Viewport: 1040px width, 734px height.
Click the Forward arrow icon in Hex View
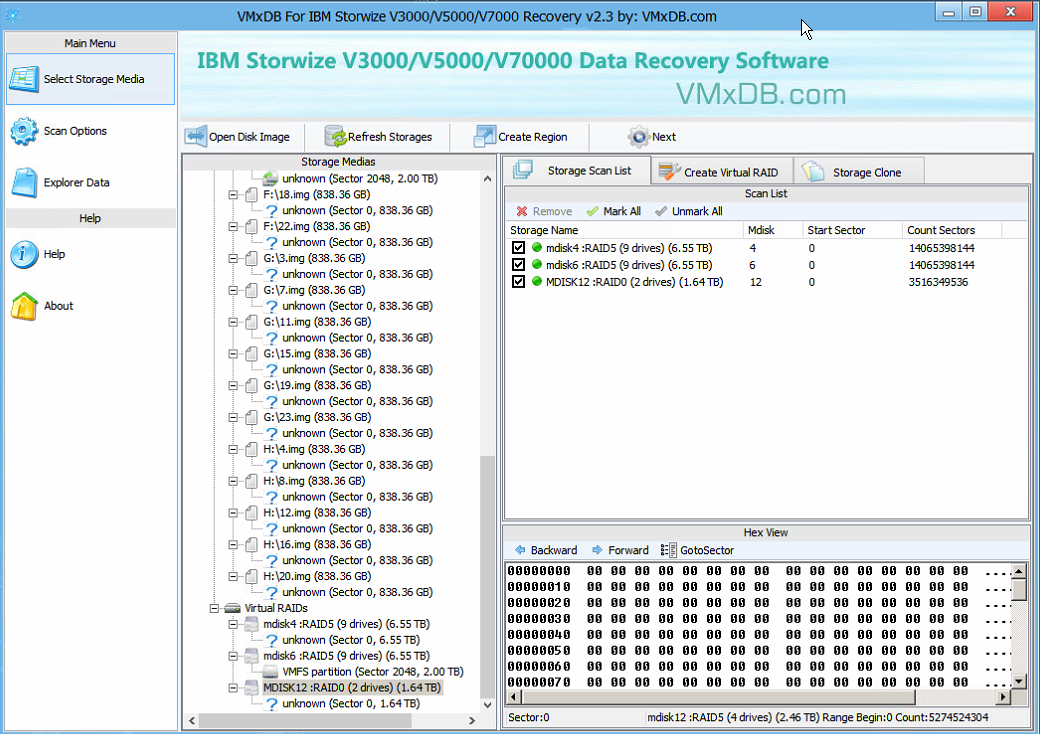tap(597, 550)
